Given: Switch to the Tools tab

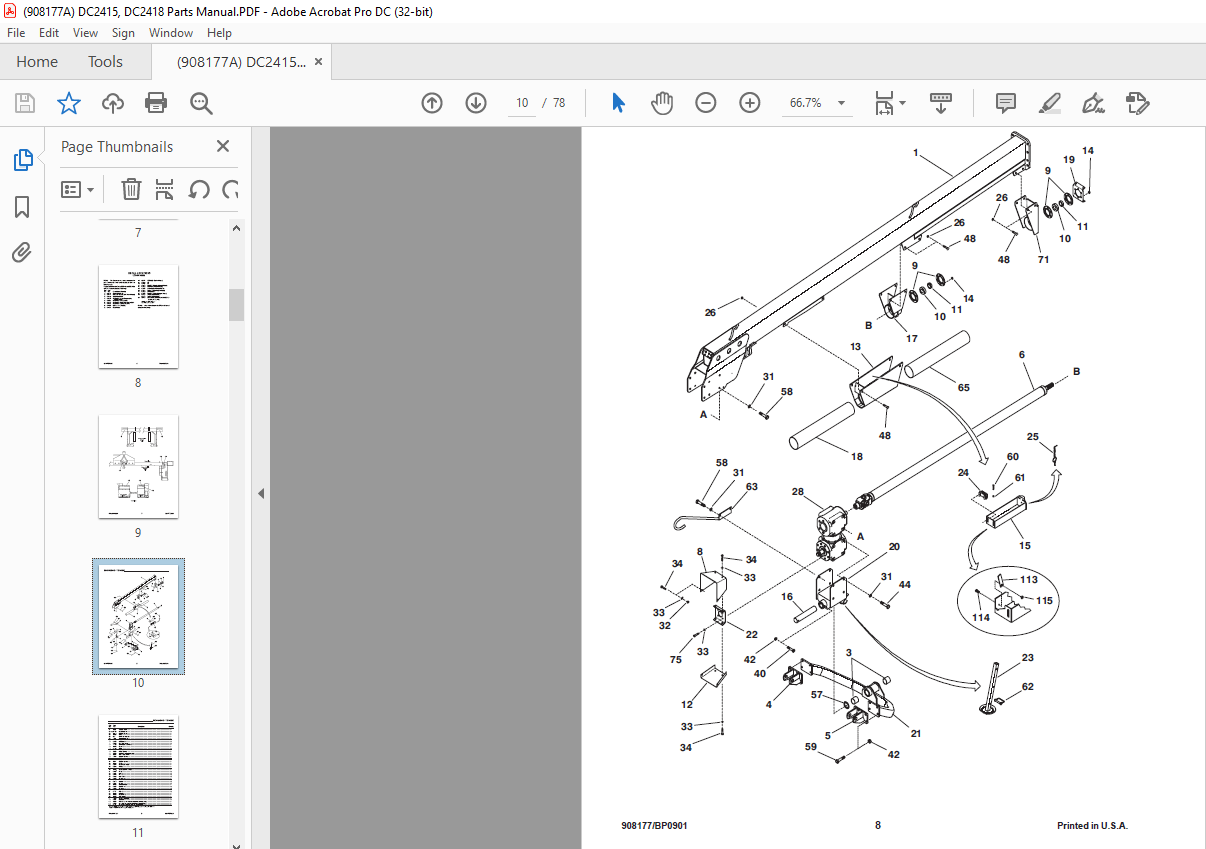Looking at the screenshot, I should pyautogui.click(x=105, y=62).
